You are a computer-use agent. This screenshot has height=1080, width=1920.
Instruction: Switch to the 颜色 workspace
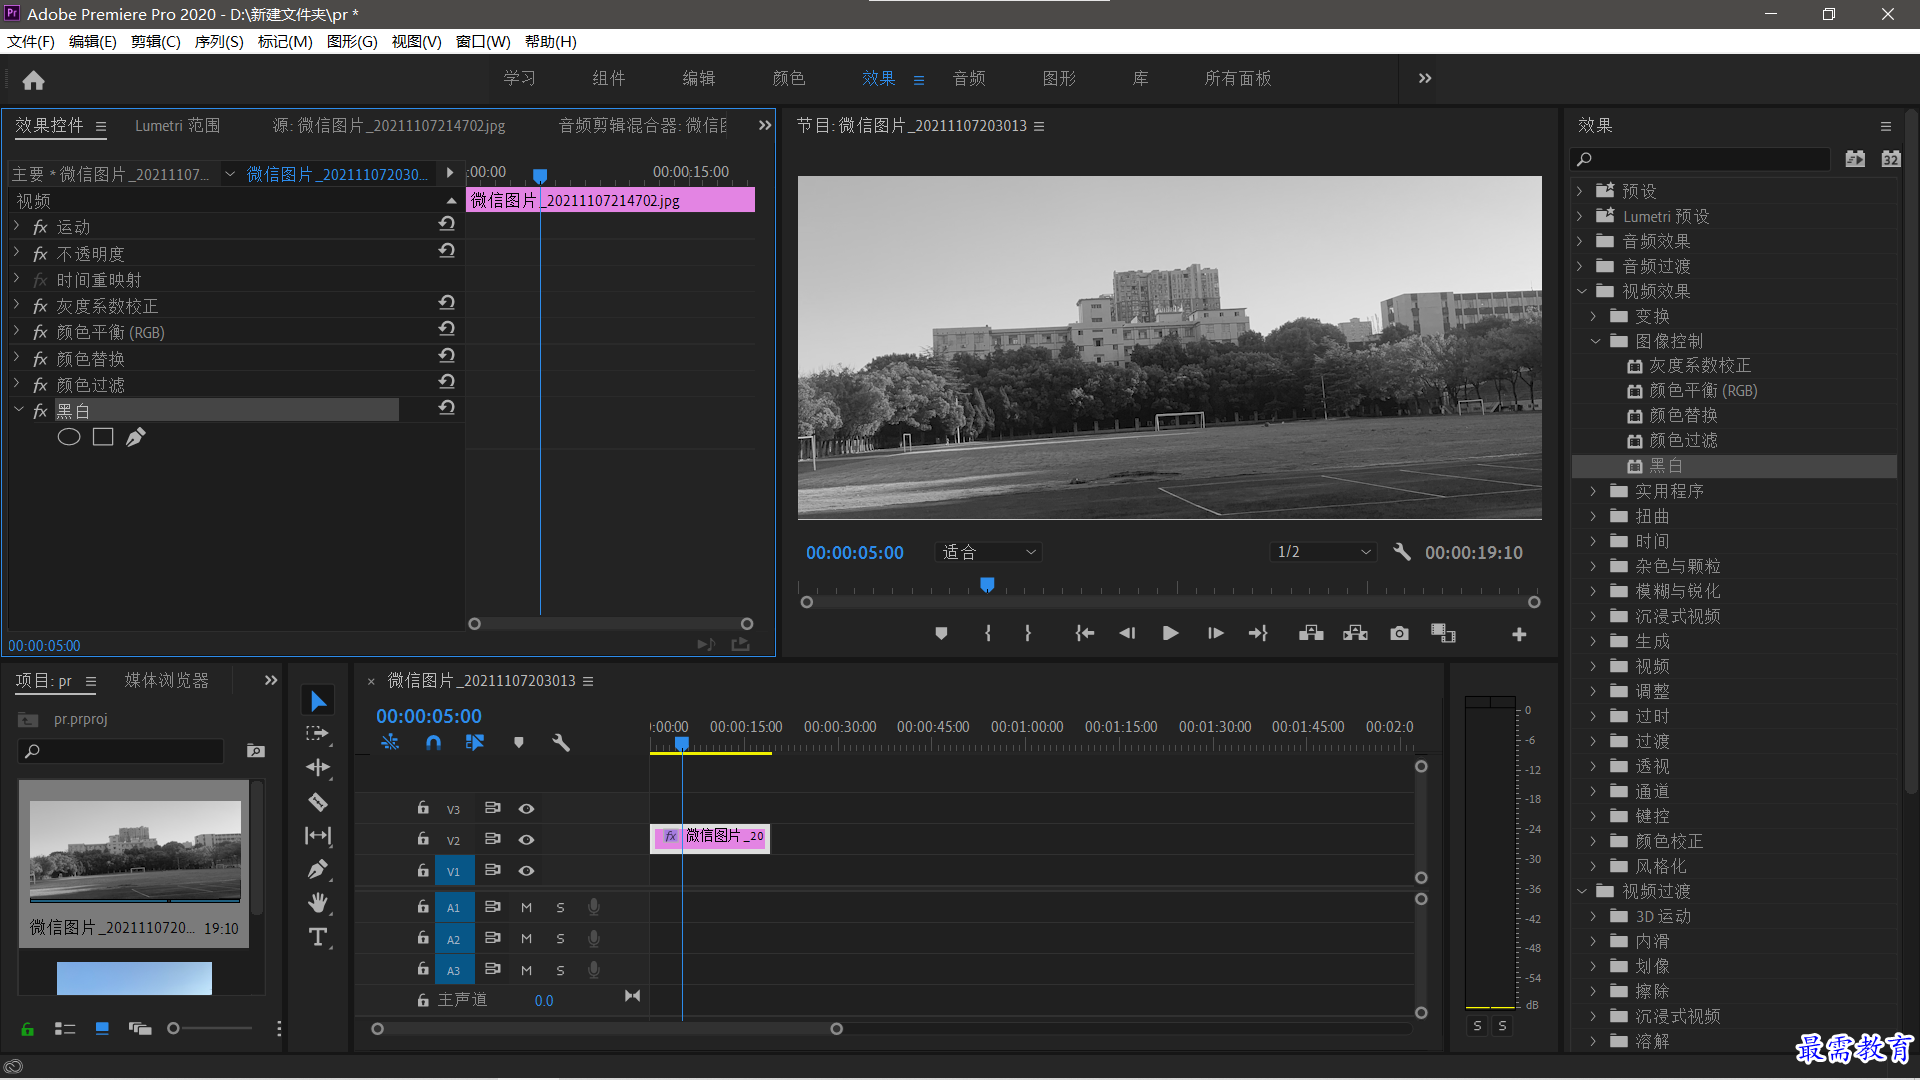point(789,78)
